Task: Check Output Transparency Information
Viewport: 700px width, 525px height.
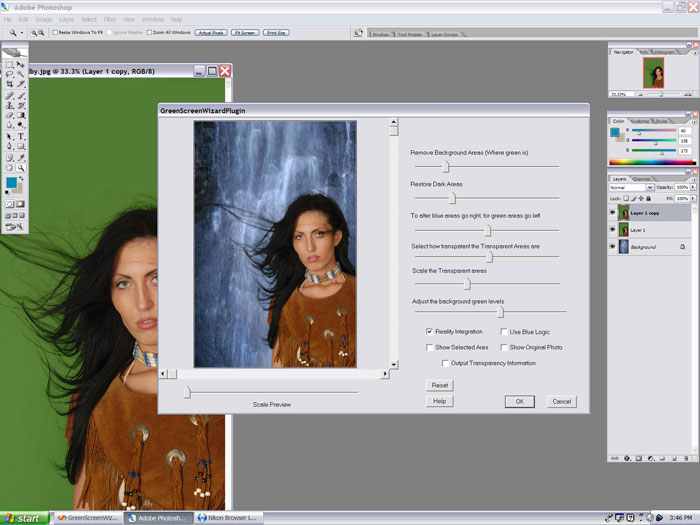Action: point(445,363)
